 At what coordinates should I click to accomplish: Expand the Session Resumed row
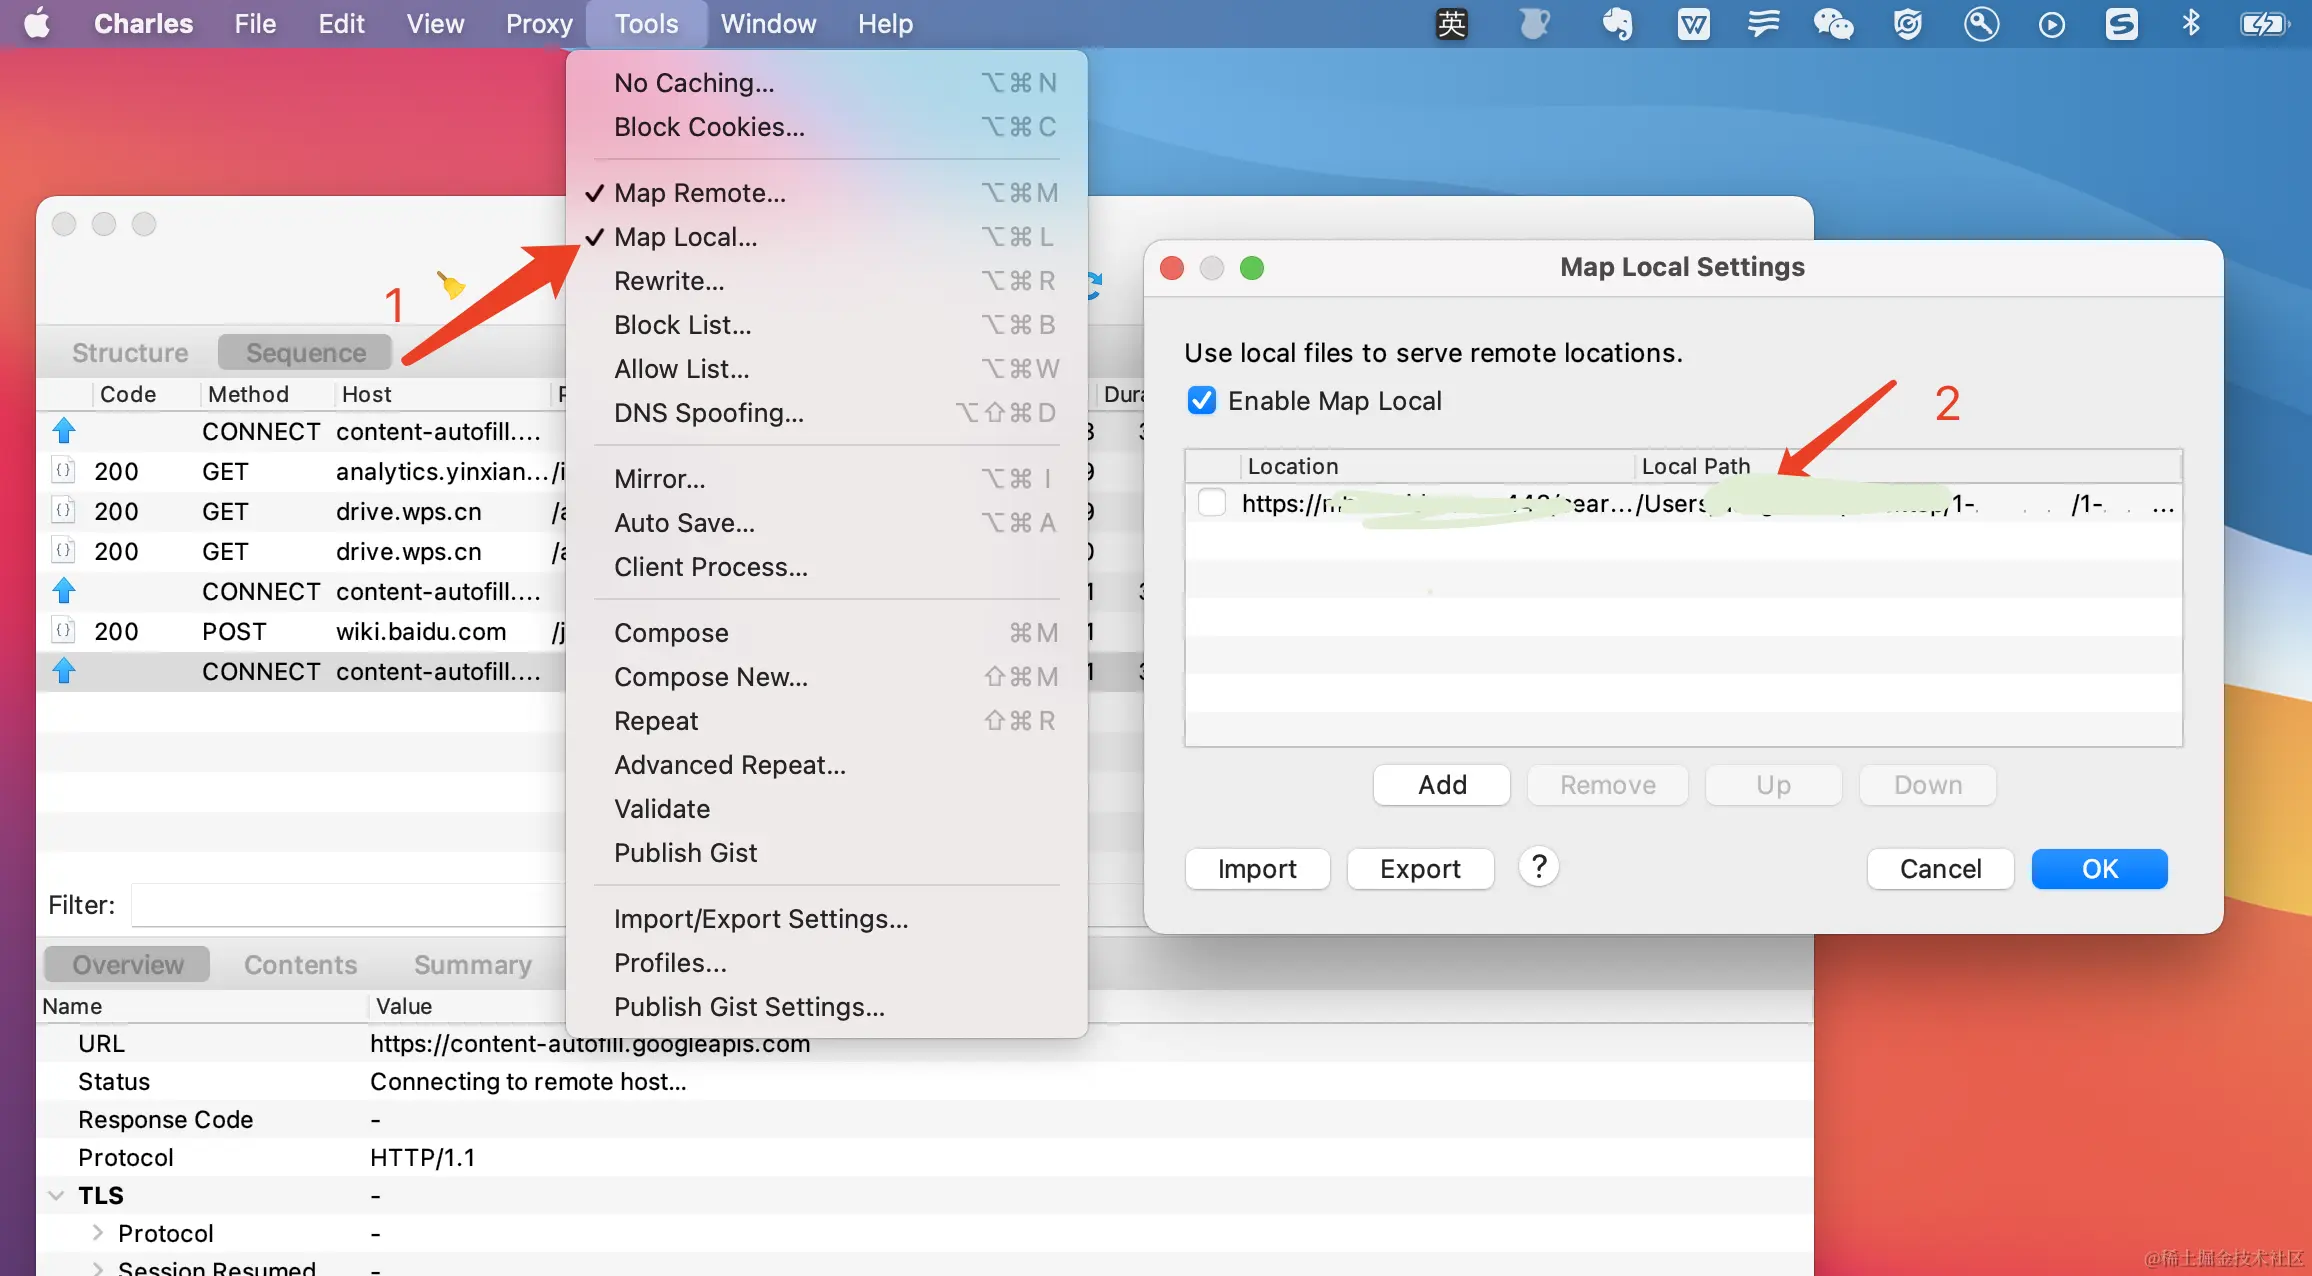click(x=97, y=1268)
